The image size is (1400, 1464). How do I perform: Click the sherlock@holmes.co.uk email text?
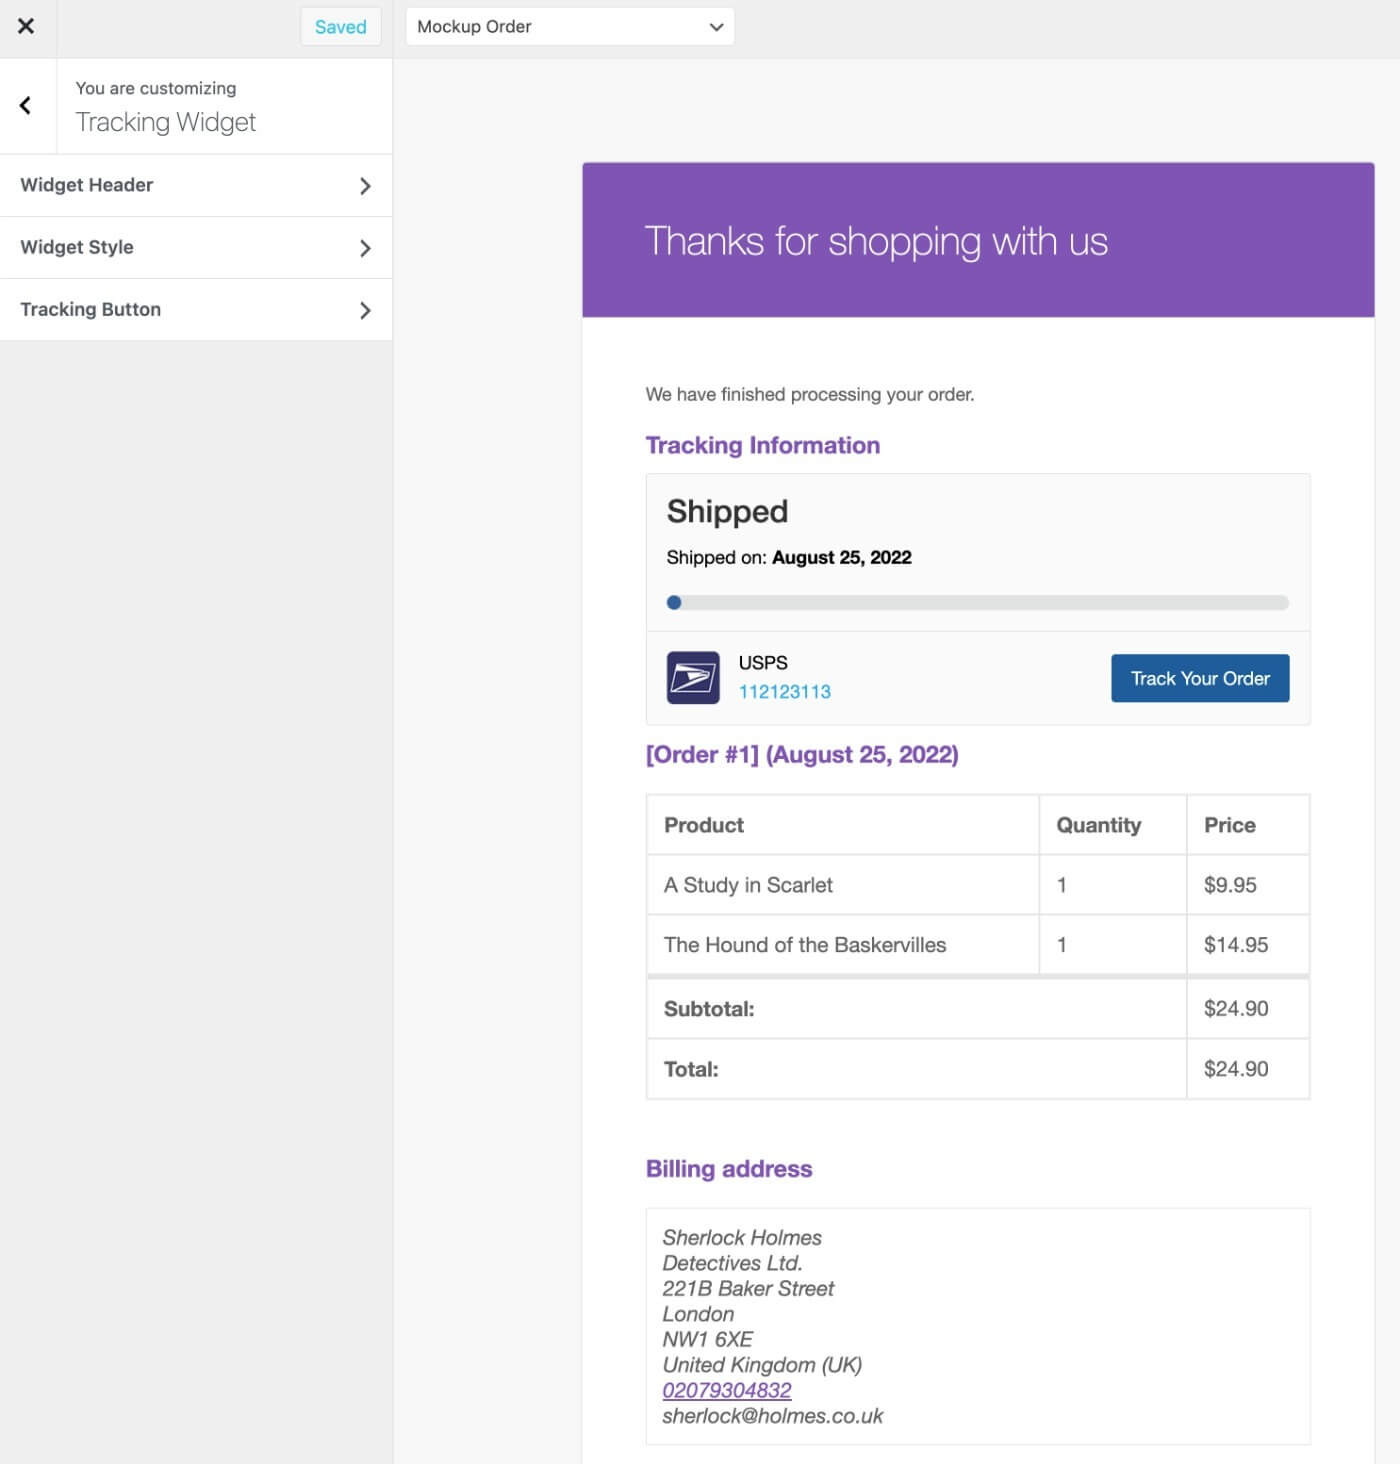[773, 1416]
